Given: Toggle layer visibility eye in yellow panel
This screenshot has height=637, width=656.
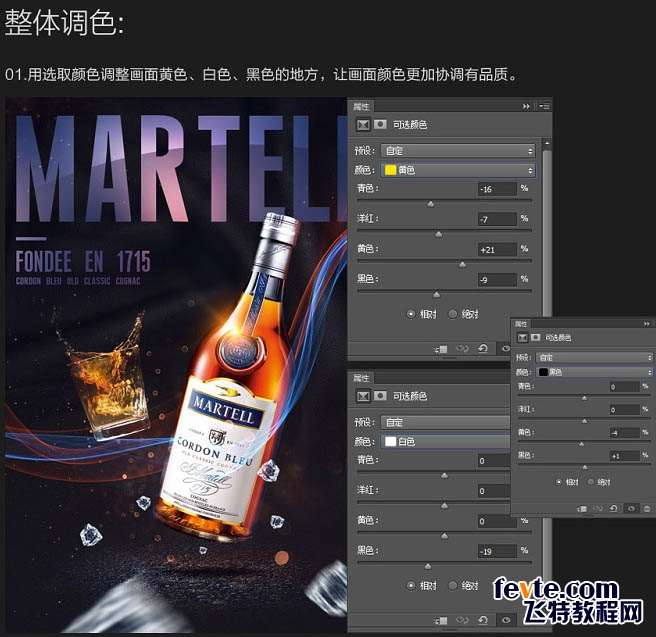Looking at the screenshot, I should pyautogui.click(x=506, y=348).
